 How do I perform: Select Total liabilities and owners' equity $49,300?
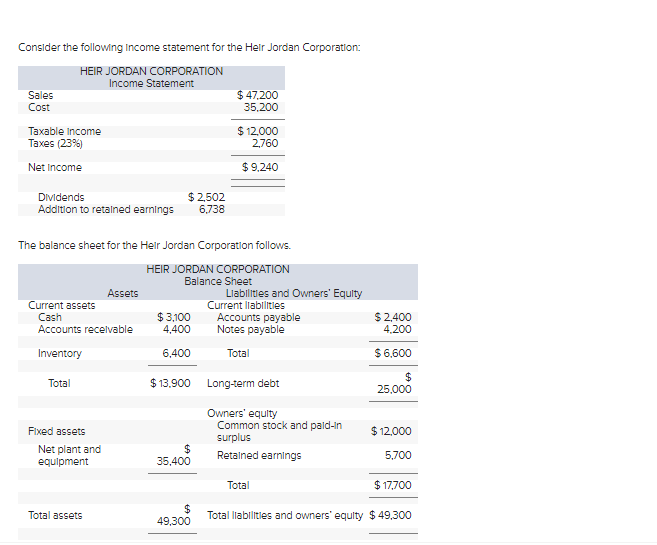pyautogui.click(x=391, y=515)
